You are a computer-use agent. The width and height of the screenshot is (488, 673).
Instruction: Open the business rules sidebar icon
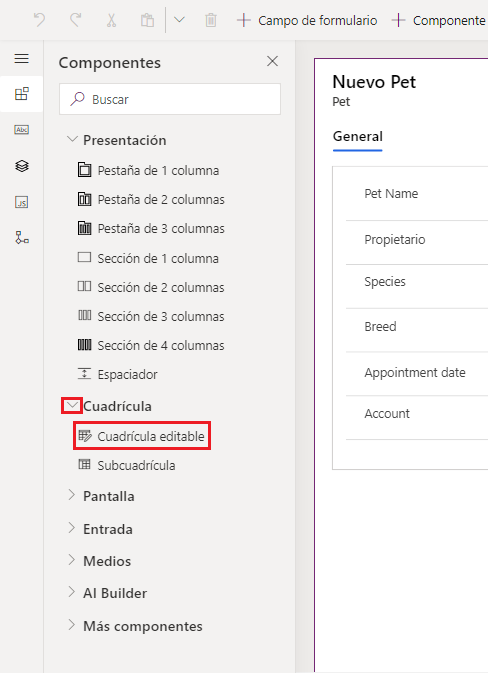pos(21,237)
